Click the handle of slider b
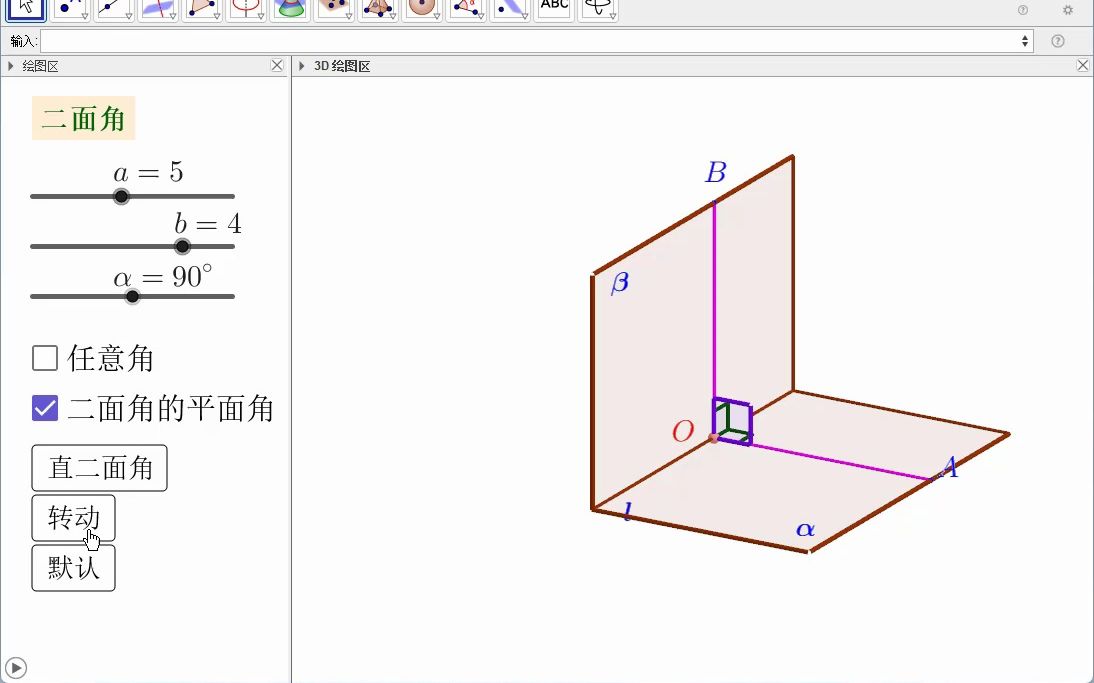The image size is (1094, 683). (182, 246)
